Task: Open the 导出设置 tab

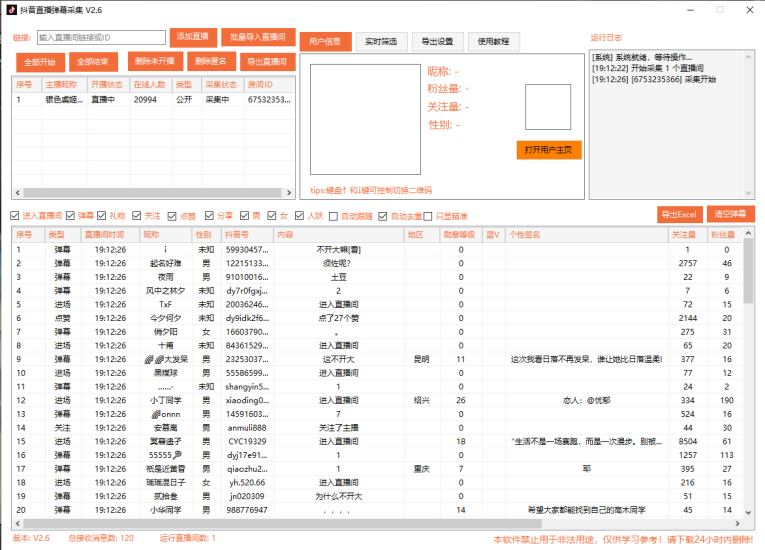Action: click(438, 41)
